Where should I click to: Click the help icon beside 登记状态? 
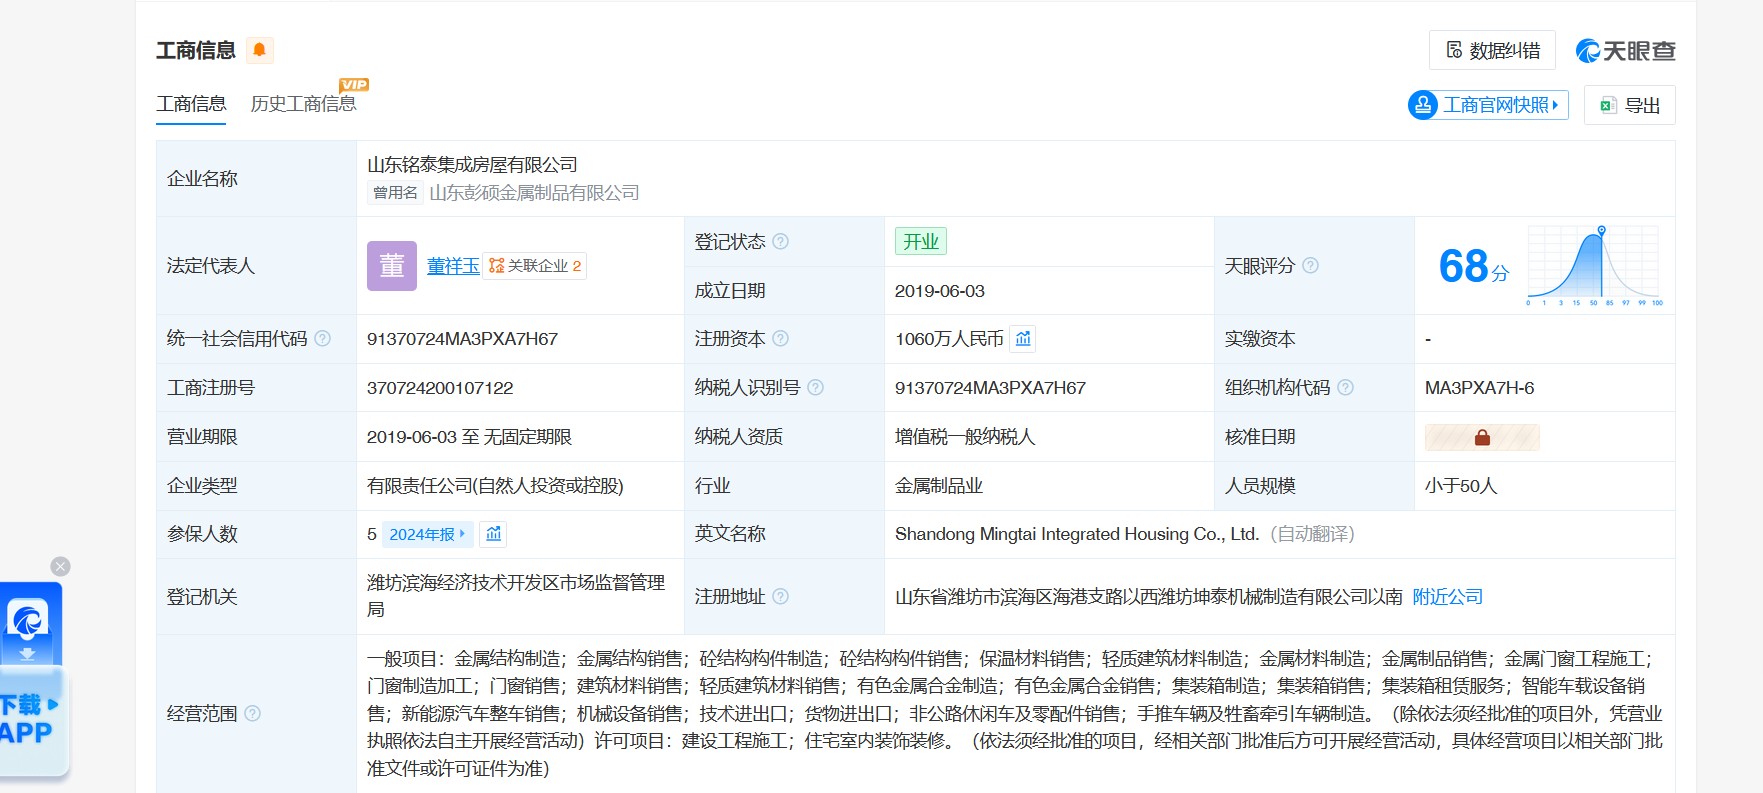[x=781, y=242]
